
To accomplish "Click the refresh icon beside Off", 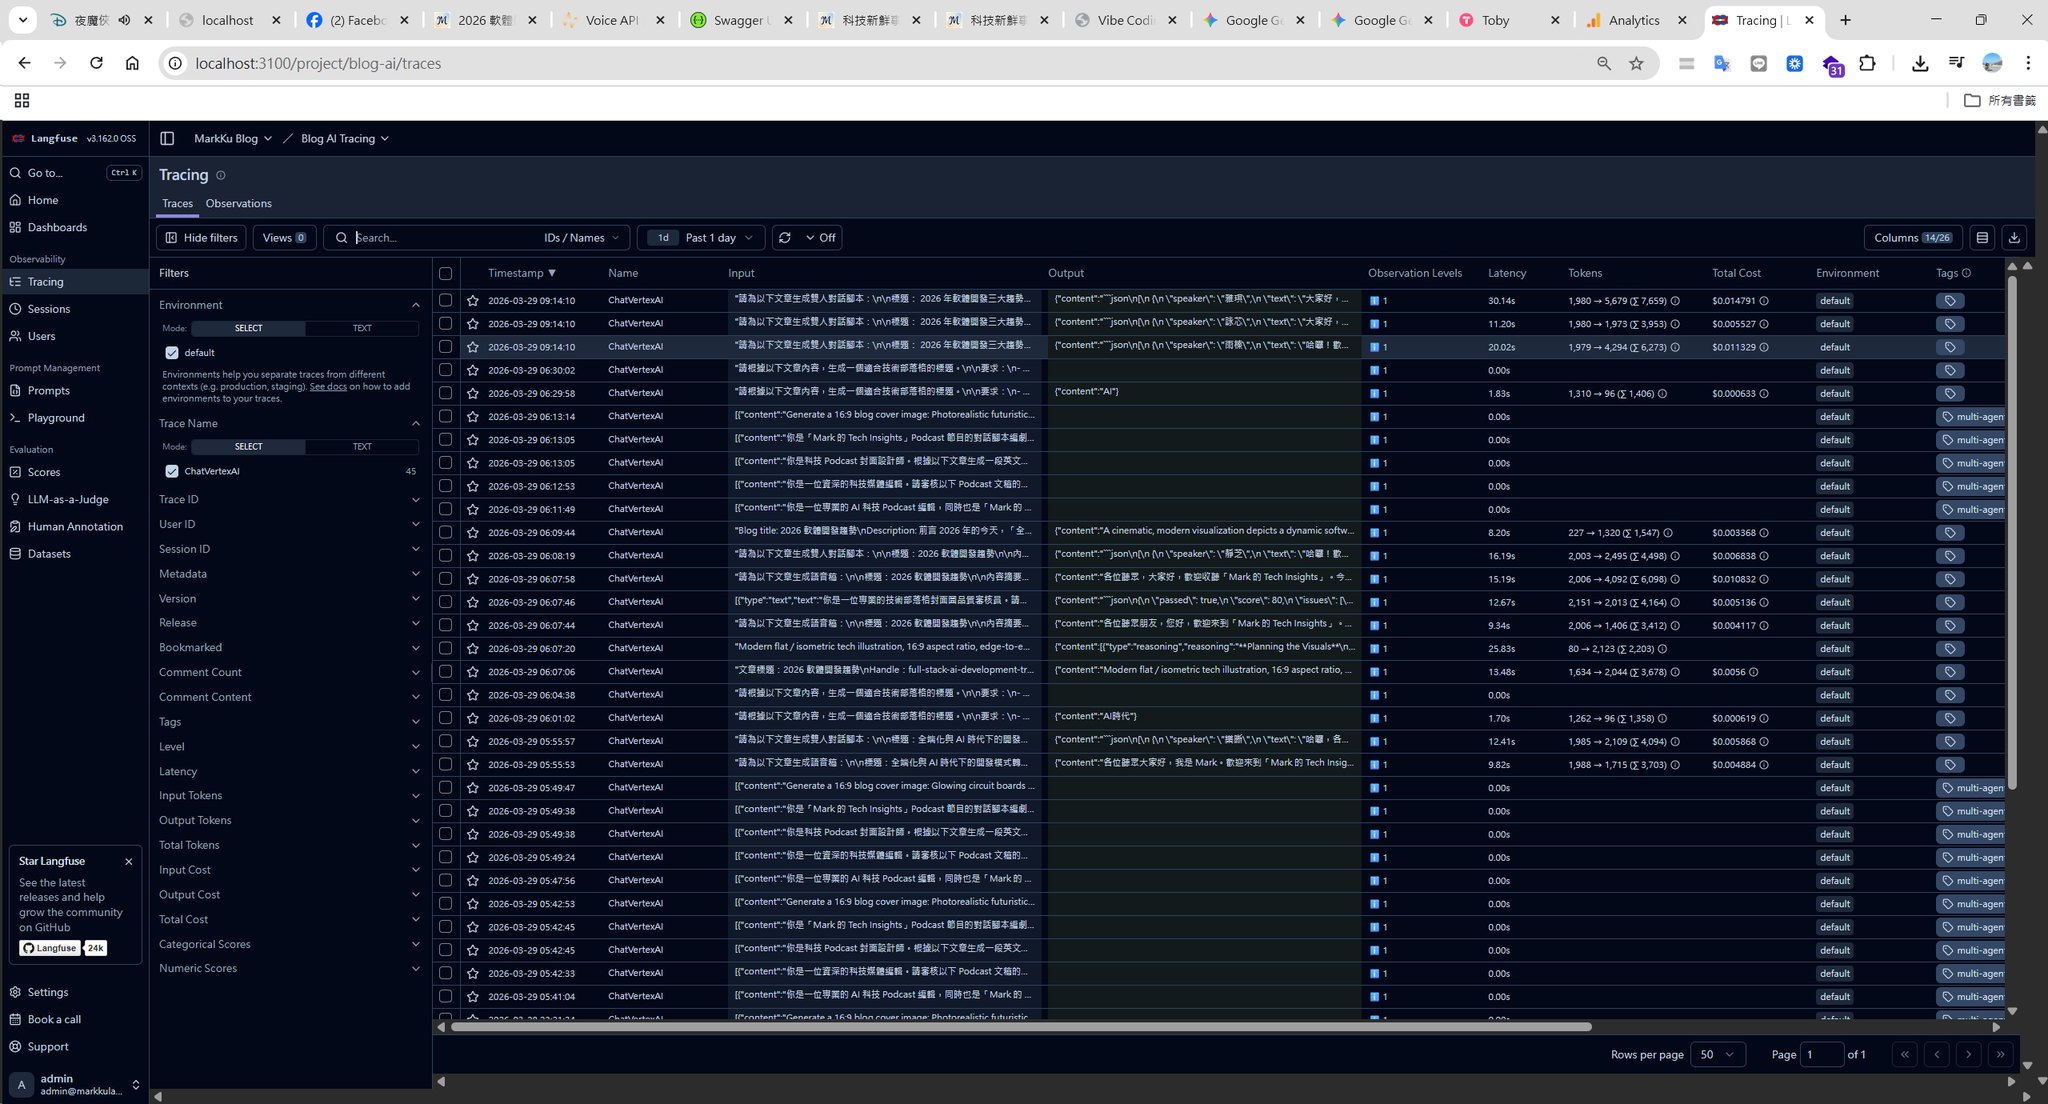I will pyautogui.click(x=785, y=238).
